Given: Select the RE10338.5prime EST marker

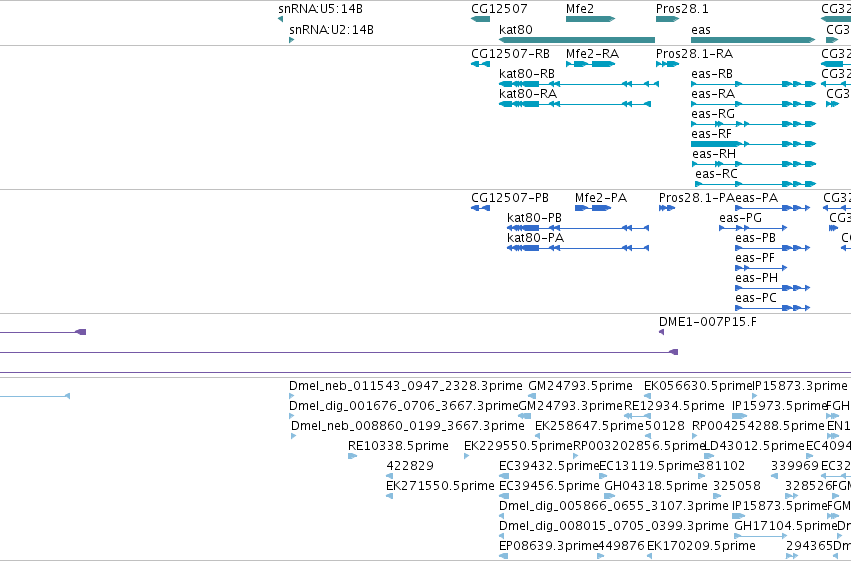Looking at the screenshot, I should 352,456.
